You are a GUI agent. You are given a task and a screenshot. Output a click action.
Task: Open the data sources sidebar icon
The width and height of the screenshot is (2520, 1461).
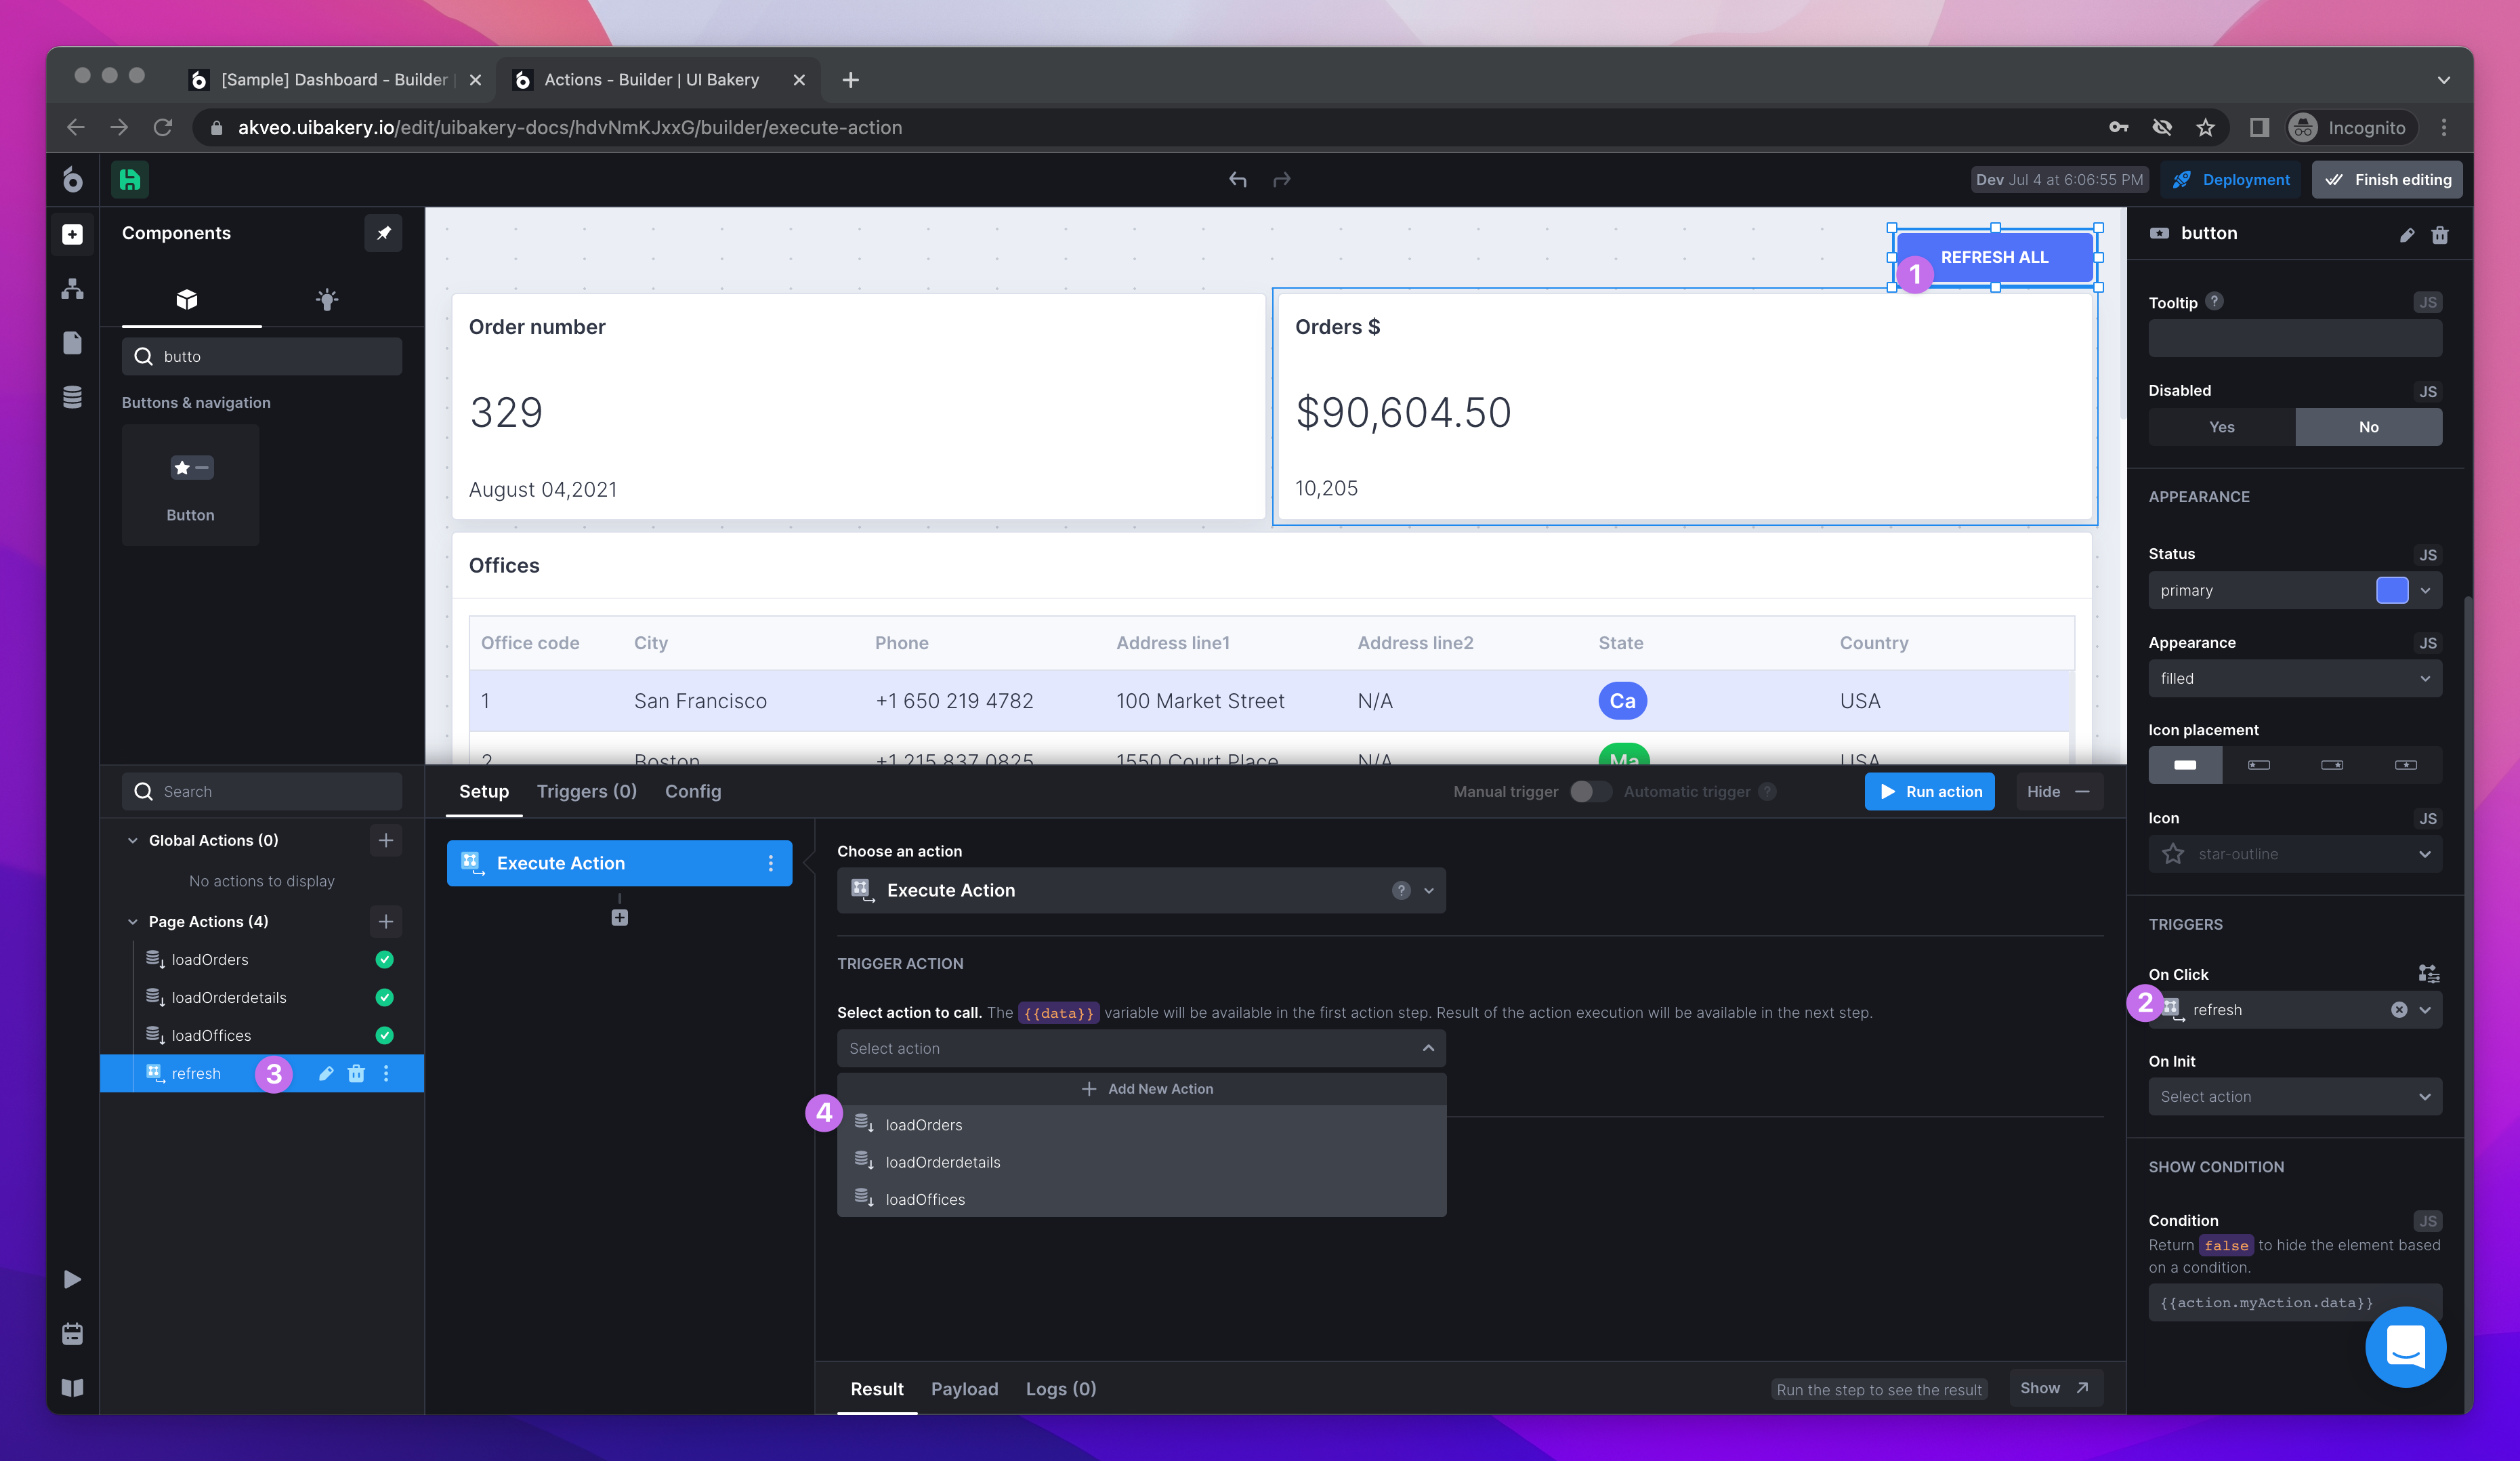72,397
